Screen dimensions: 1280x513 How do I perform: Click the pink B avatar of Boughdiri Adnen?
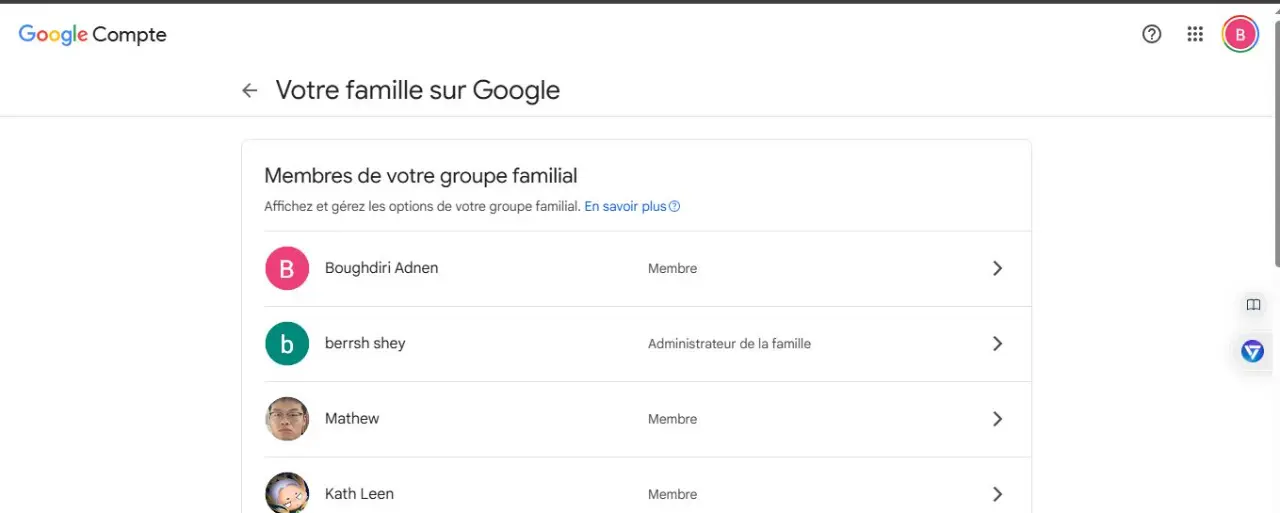click(x=287, y=268)
